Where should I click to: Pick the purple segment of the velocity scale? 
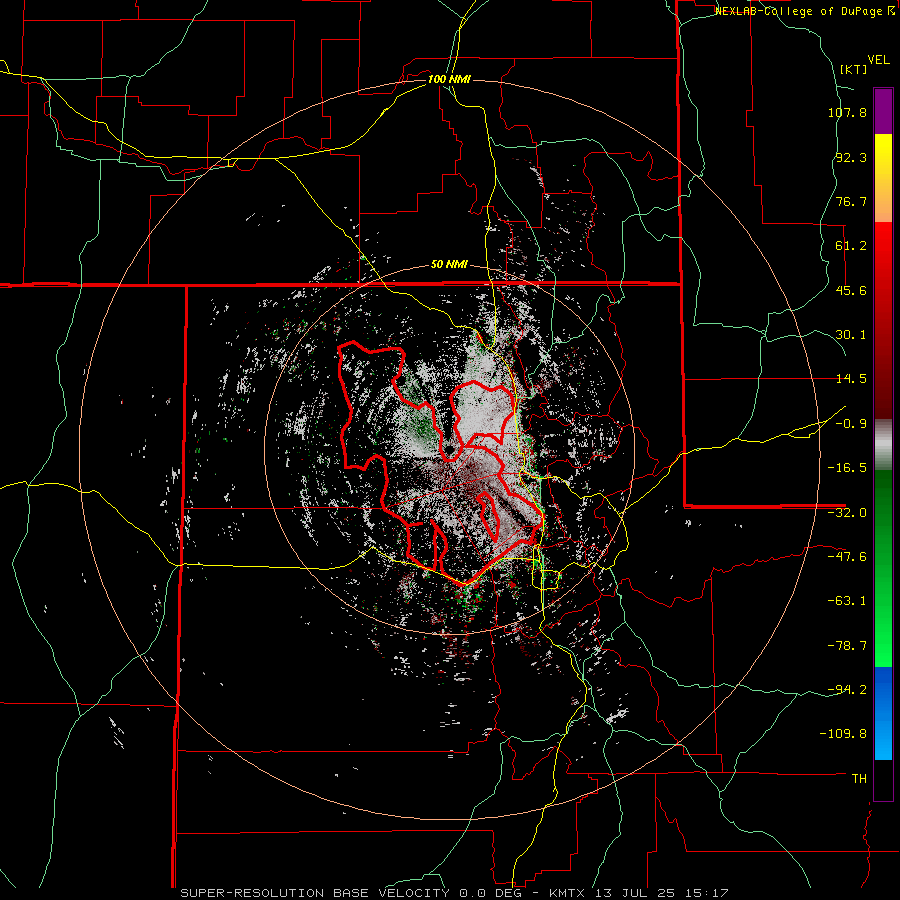pos(883,112)
